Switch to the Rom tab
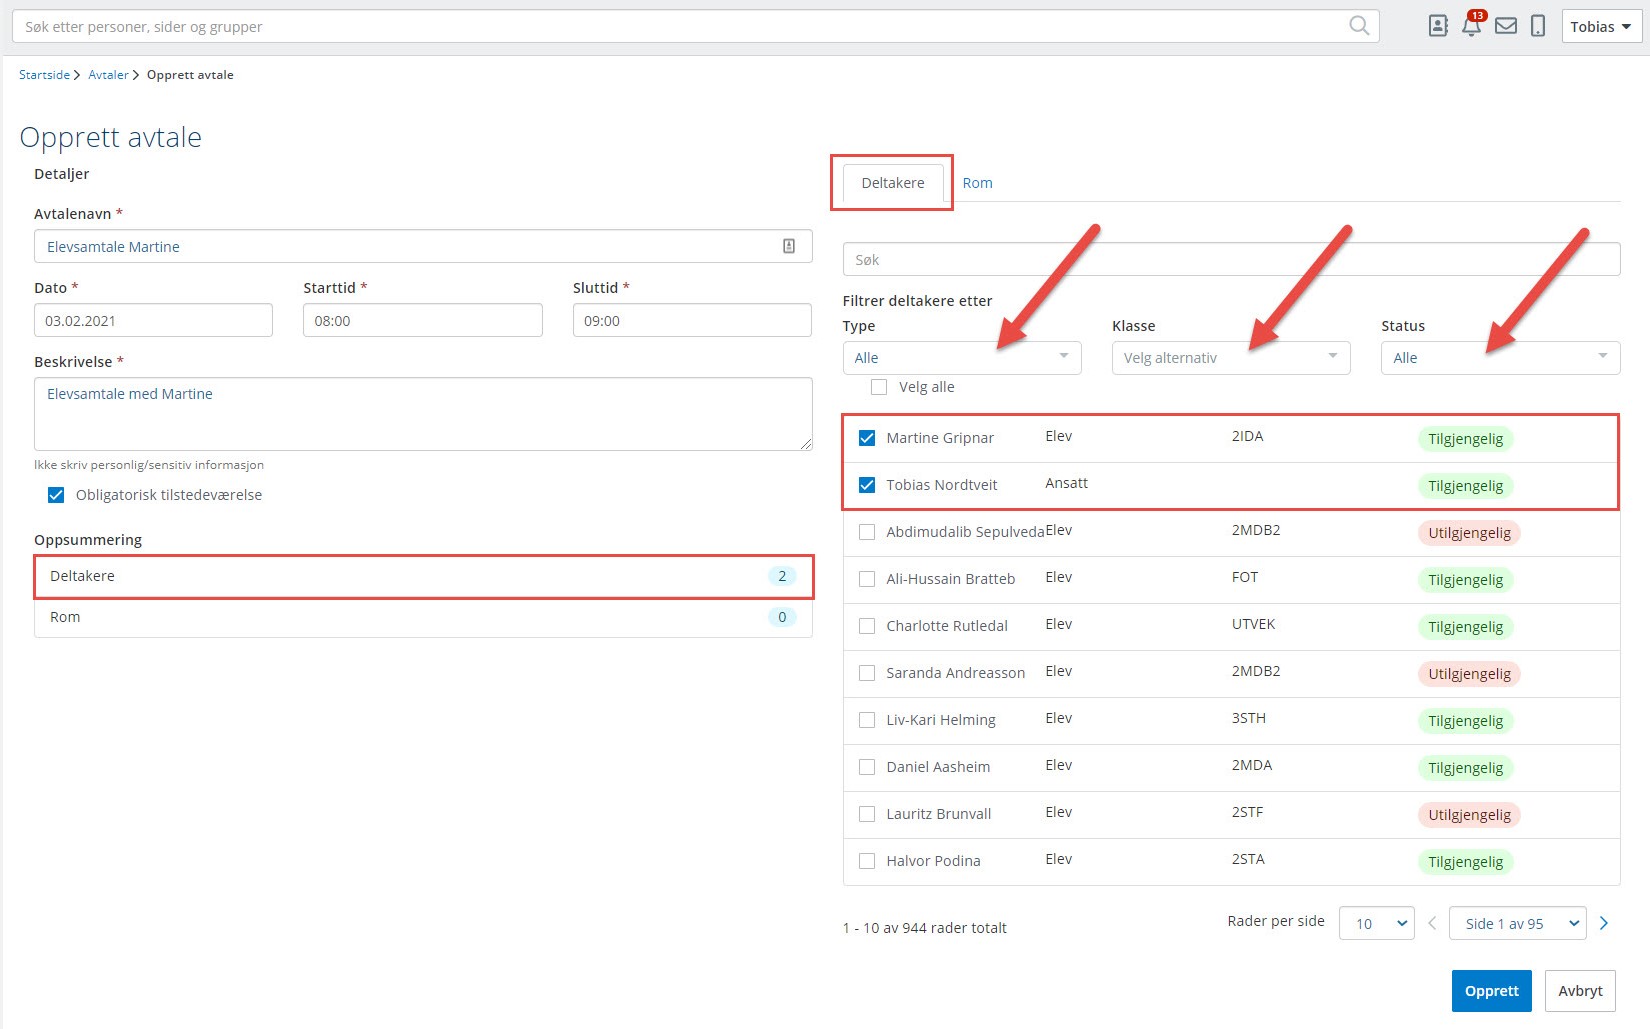Image resolution: width=1650 pixels, height=1029 pixels. 977,183
